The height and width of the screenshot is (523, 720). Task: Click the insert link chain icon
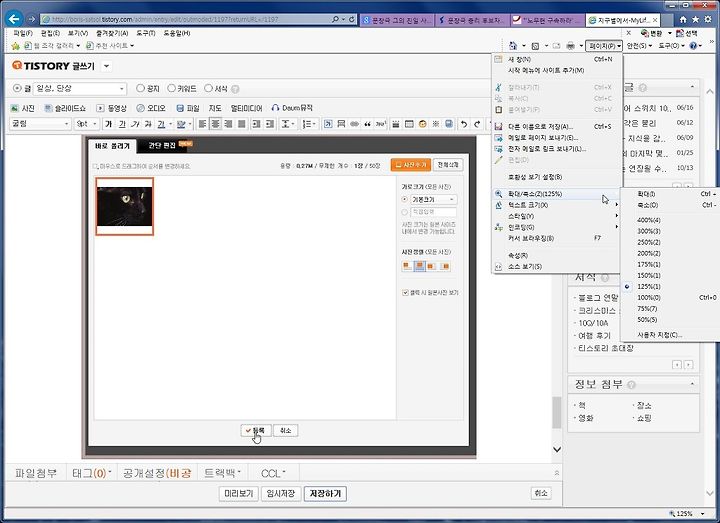click(354, 124)
